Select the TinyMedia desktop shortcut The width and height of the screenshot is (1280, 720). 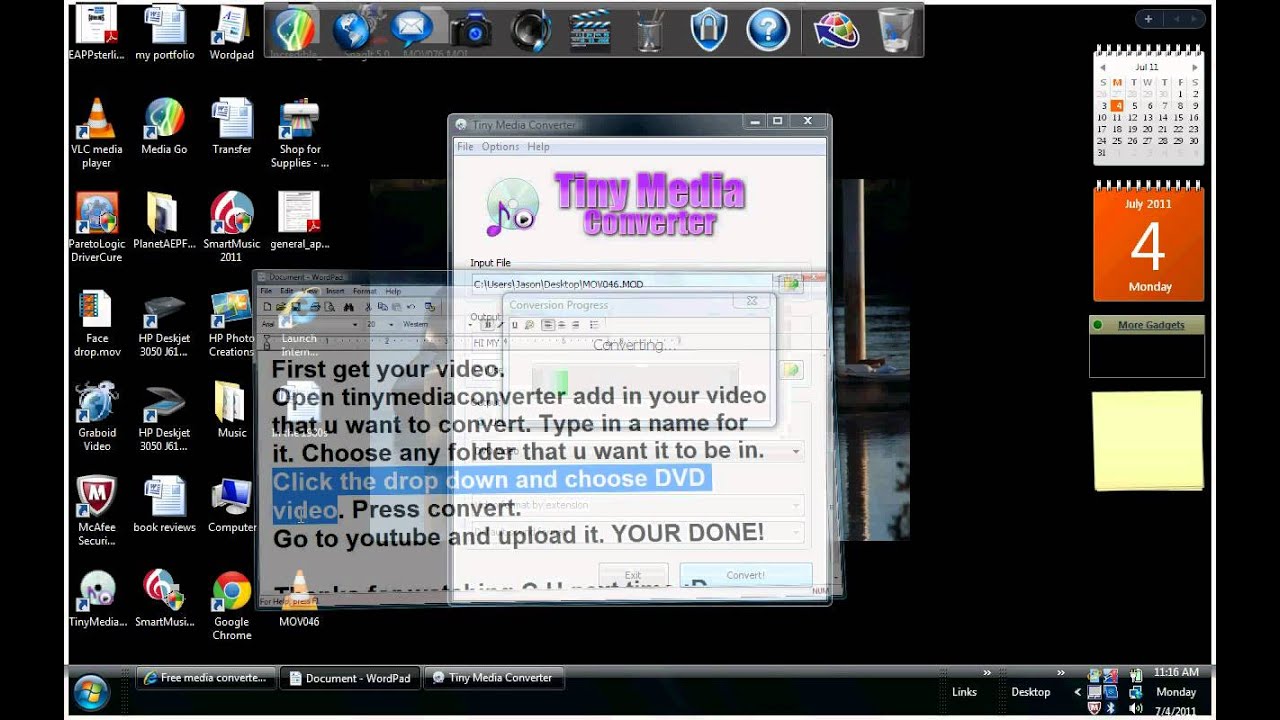click(97, 598)
